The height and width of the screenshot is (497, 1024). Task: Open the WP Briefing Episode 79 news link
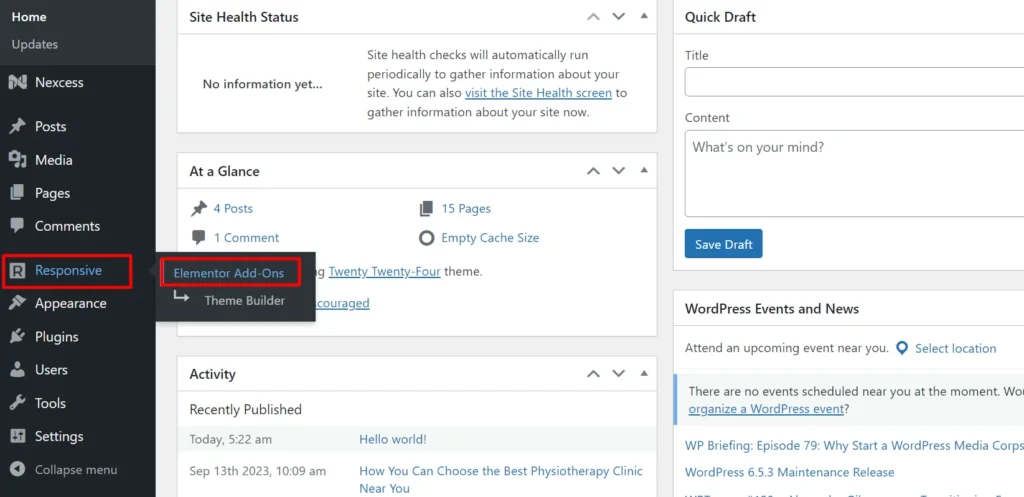pyautogui.click(x=854, y=445)
